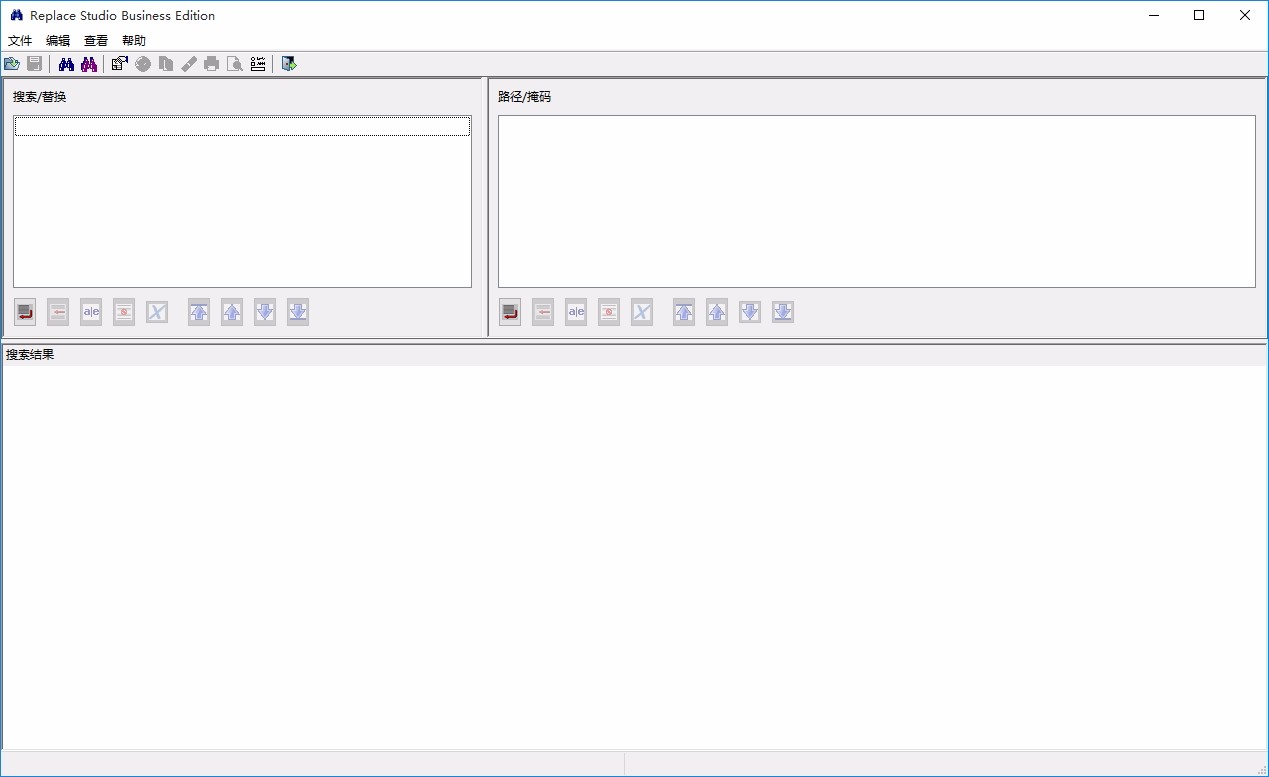Start the search with the blue binoculars icon
Viewport: 1269px width, 777px height.
coord(64,63)
